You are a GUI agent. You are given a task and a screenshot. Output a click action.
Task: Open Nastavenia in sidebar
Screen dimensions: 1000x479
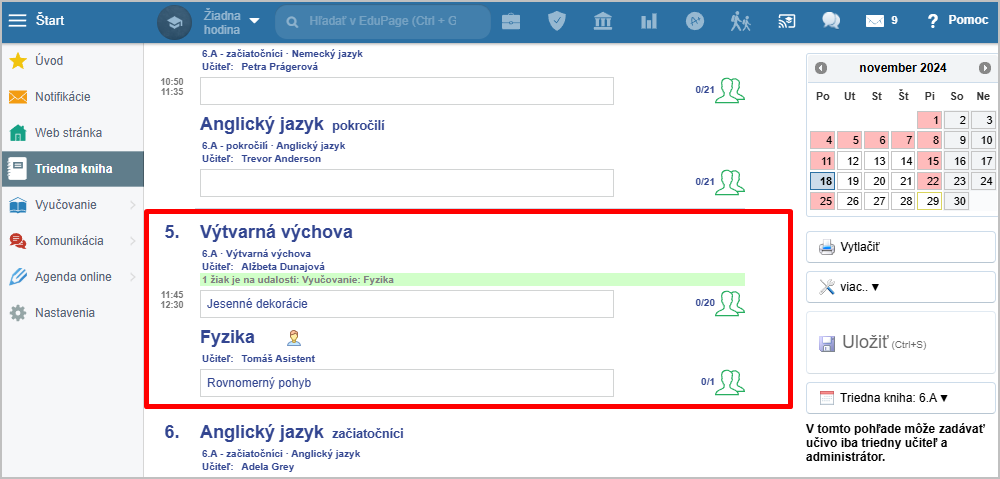[x=72, y=313]
